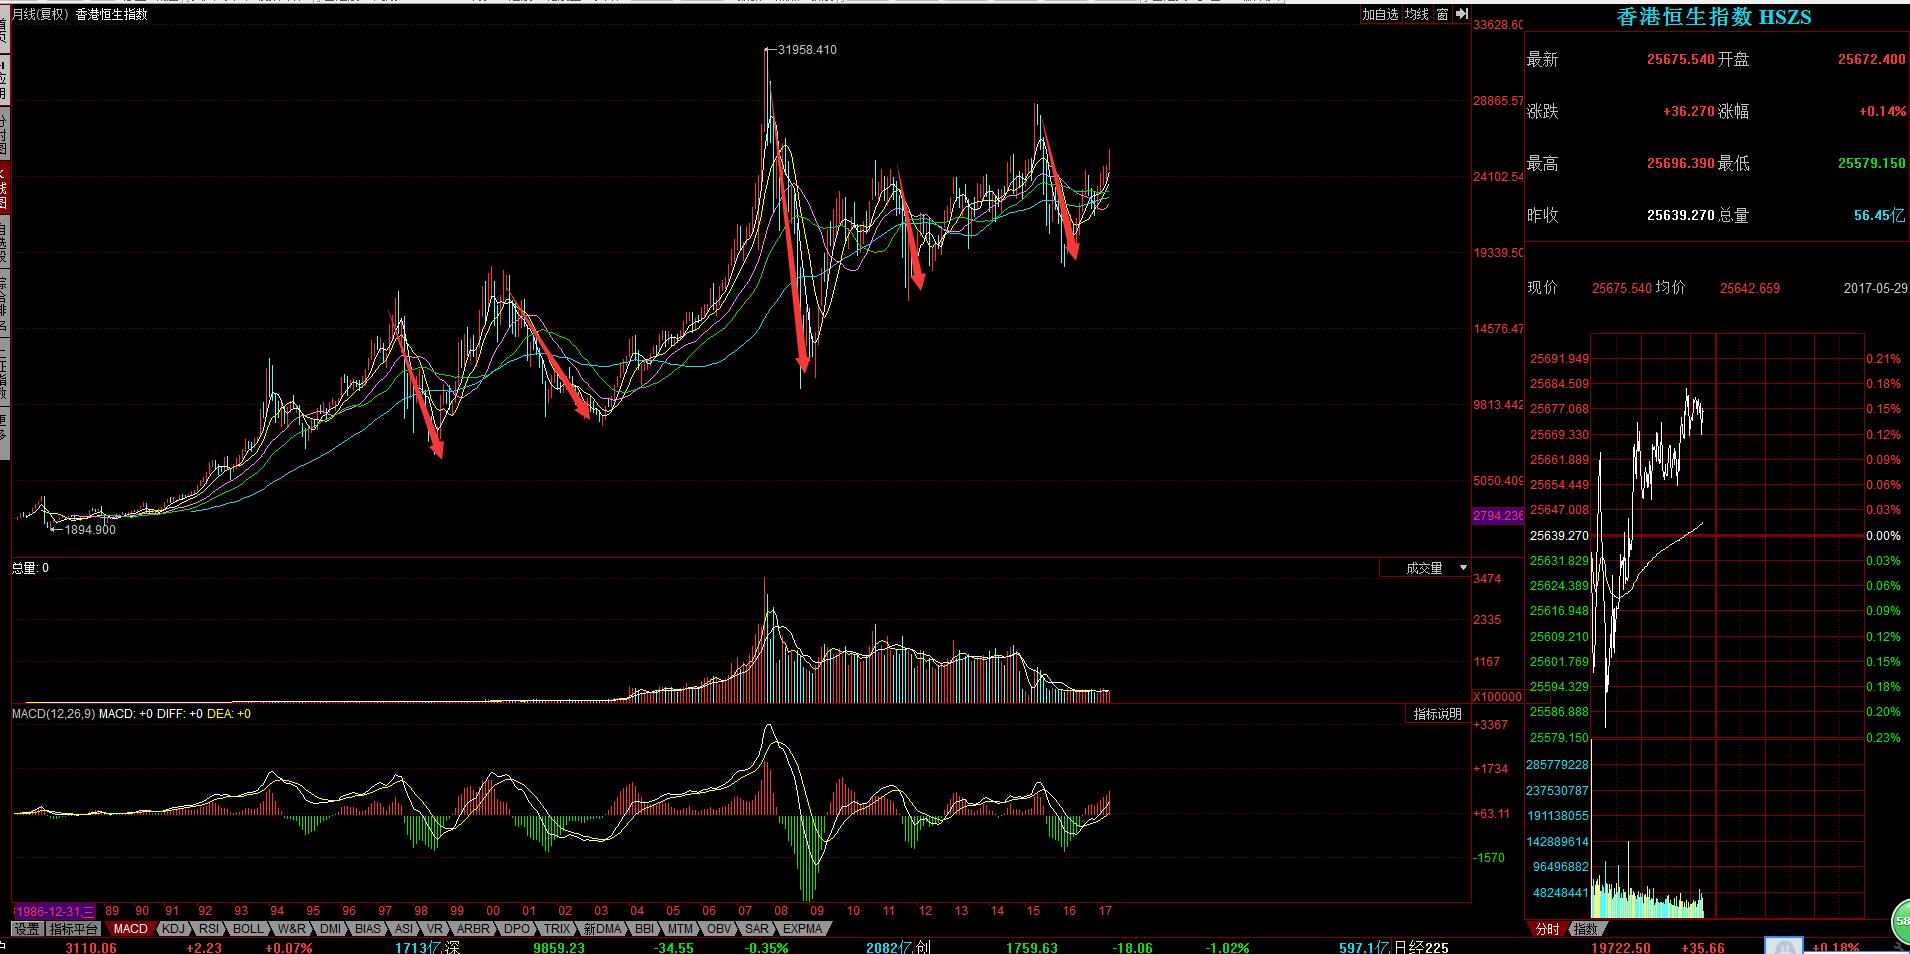Select the EXPMA indicator tab
Screen dimensions: 1910x954
click(x=802, y=929)
